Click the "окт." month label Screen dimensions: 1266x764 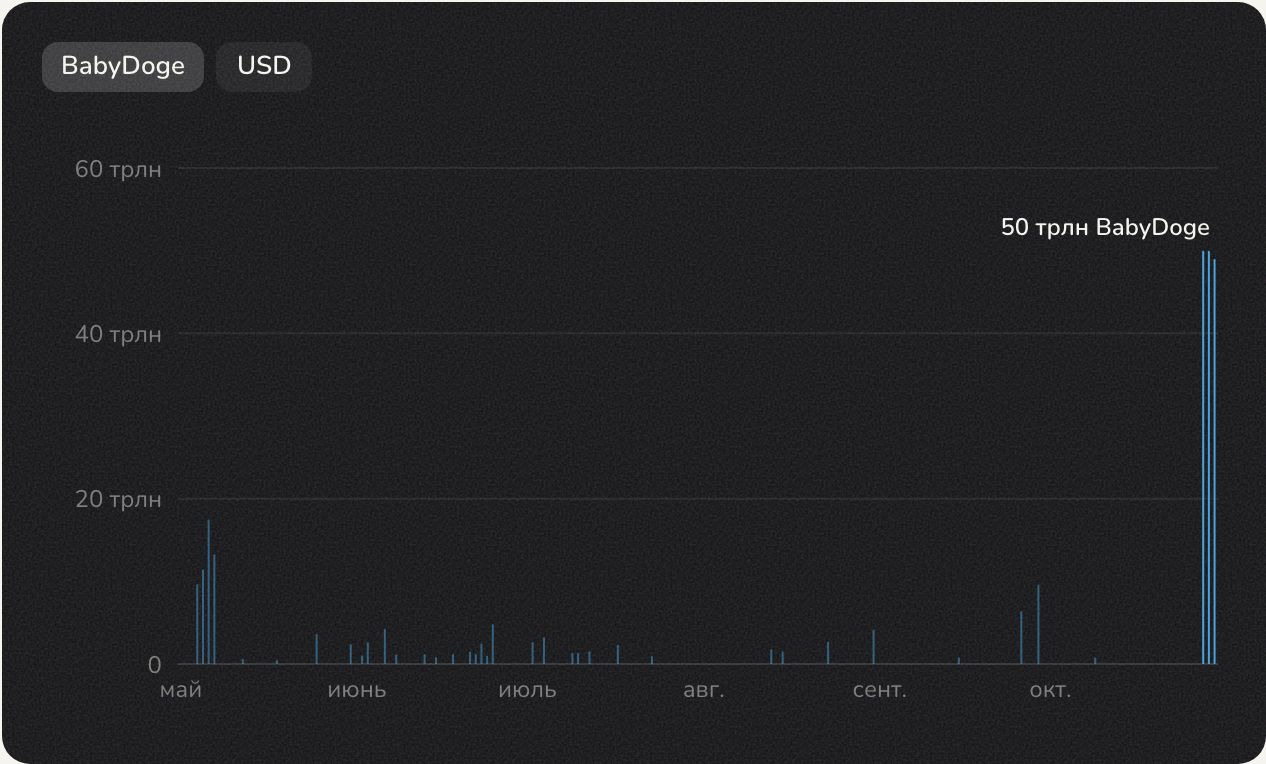pos(1050,691)
